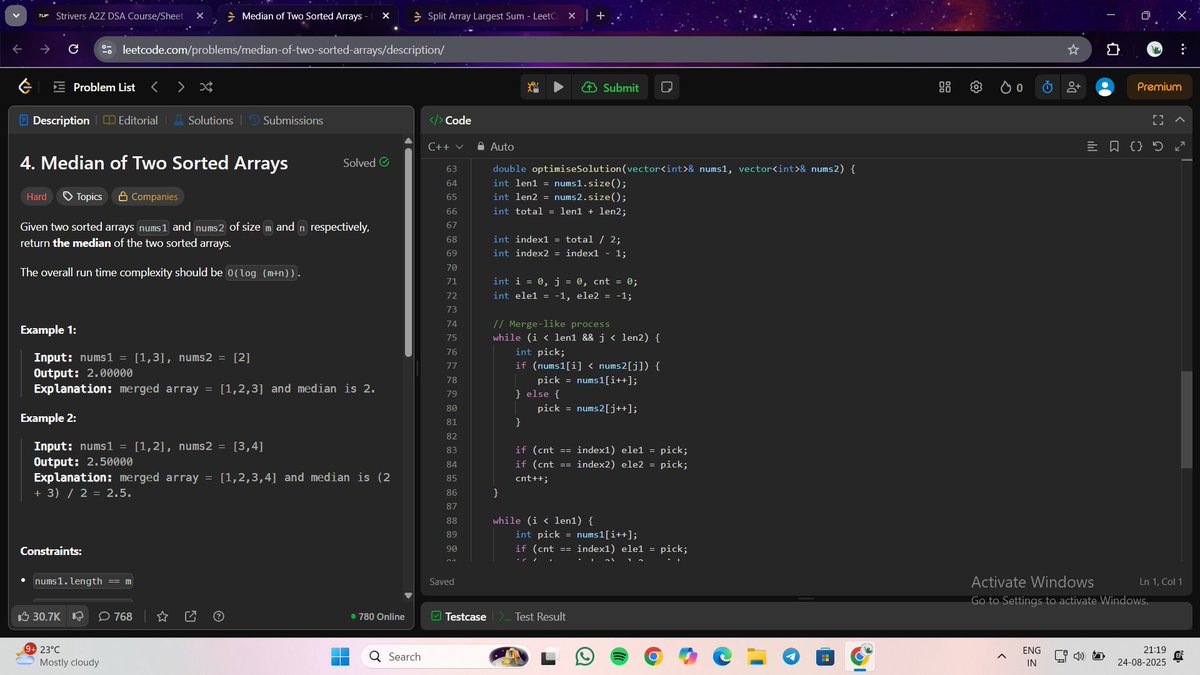Open browser tab search dropdown arrow
This screenshot has height=675, width=1200.
pos(15,17)
